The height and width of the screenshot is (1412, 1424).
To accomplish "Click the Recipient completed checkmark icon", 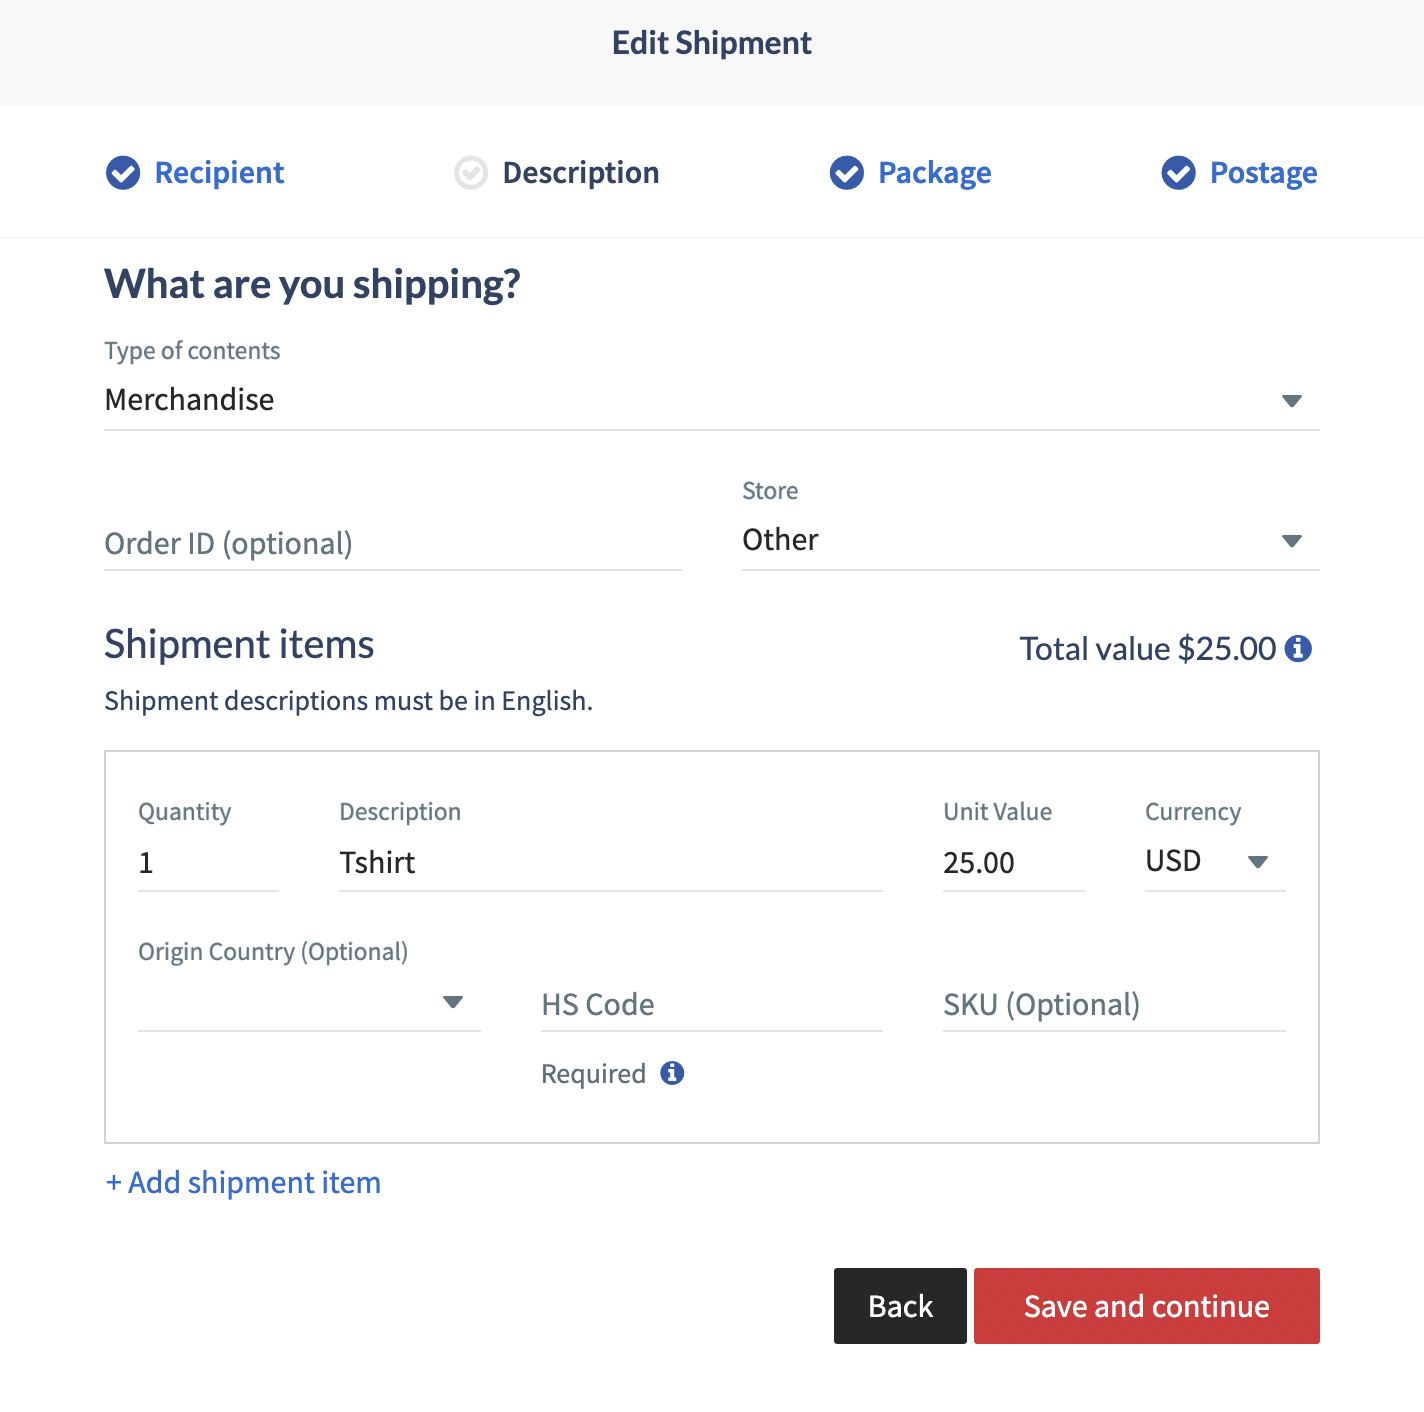I will click(x=123, y=173).
